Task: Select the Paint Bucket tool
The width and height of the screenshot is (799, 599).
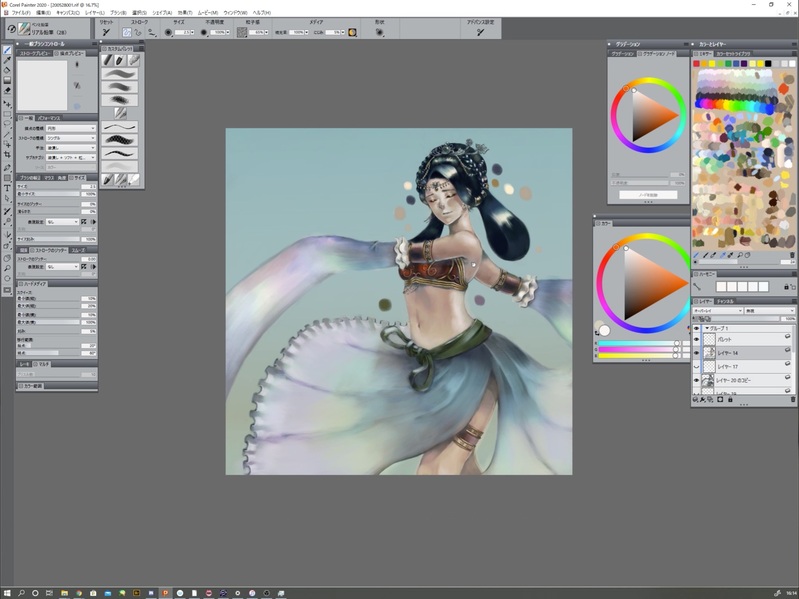Action: (7, 70)
